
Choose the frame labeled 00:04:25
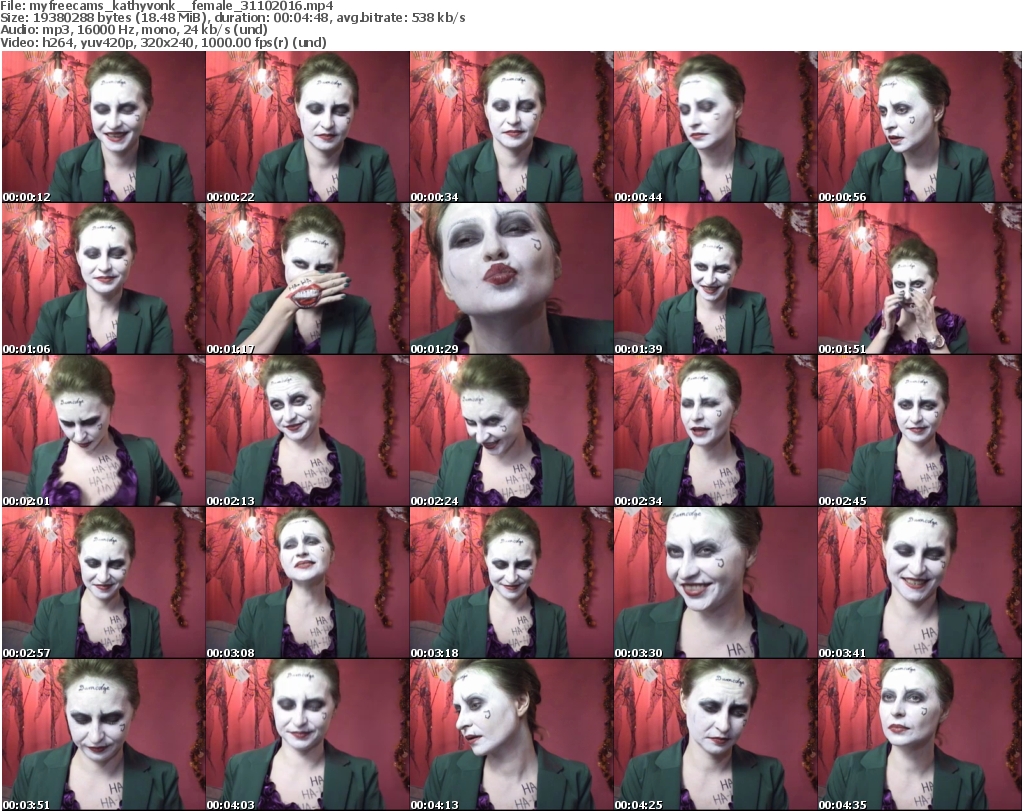point(715,735)
